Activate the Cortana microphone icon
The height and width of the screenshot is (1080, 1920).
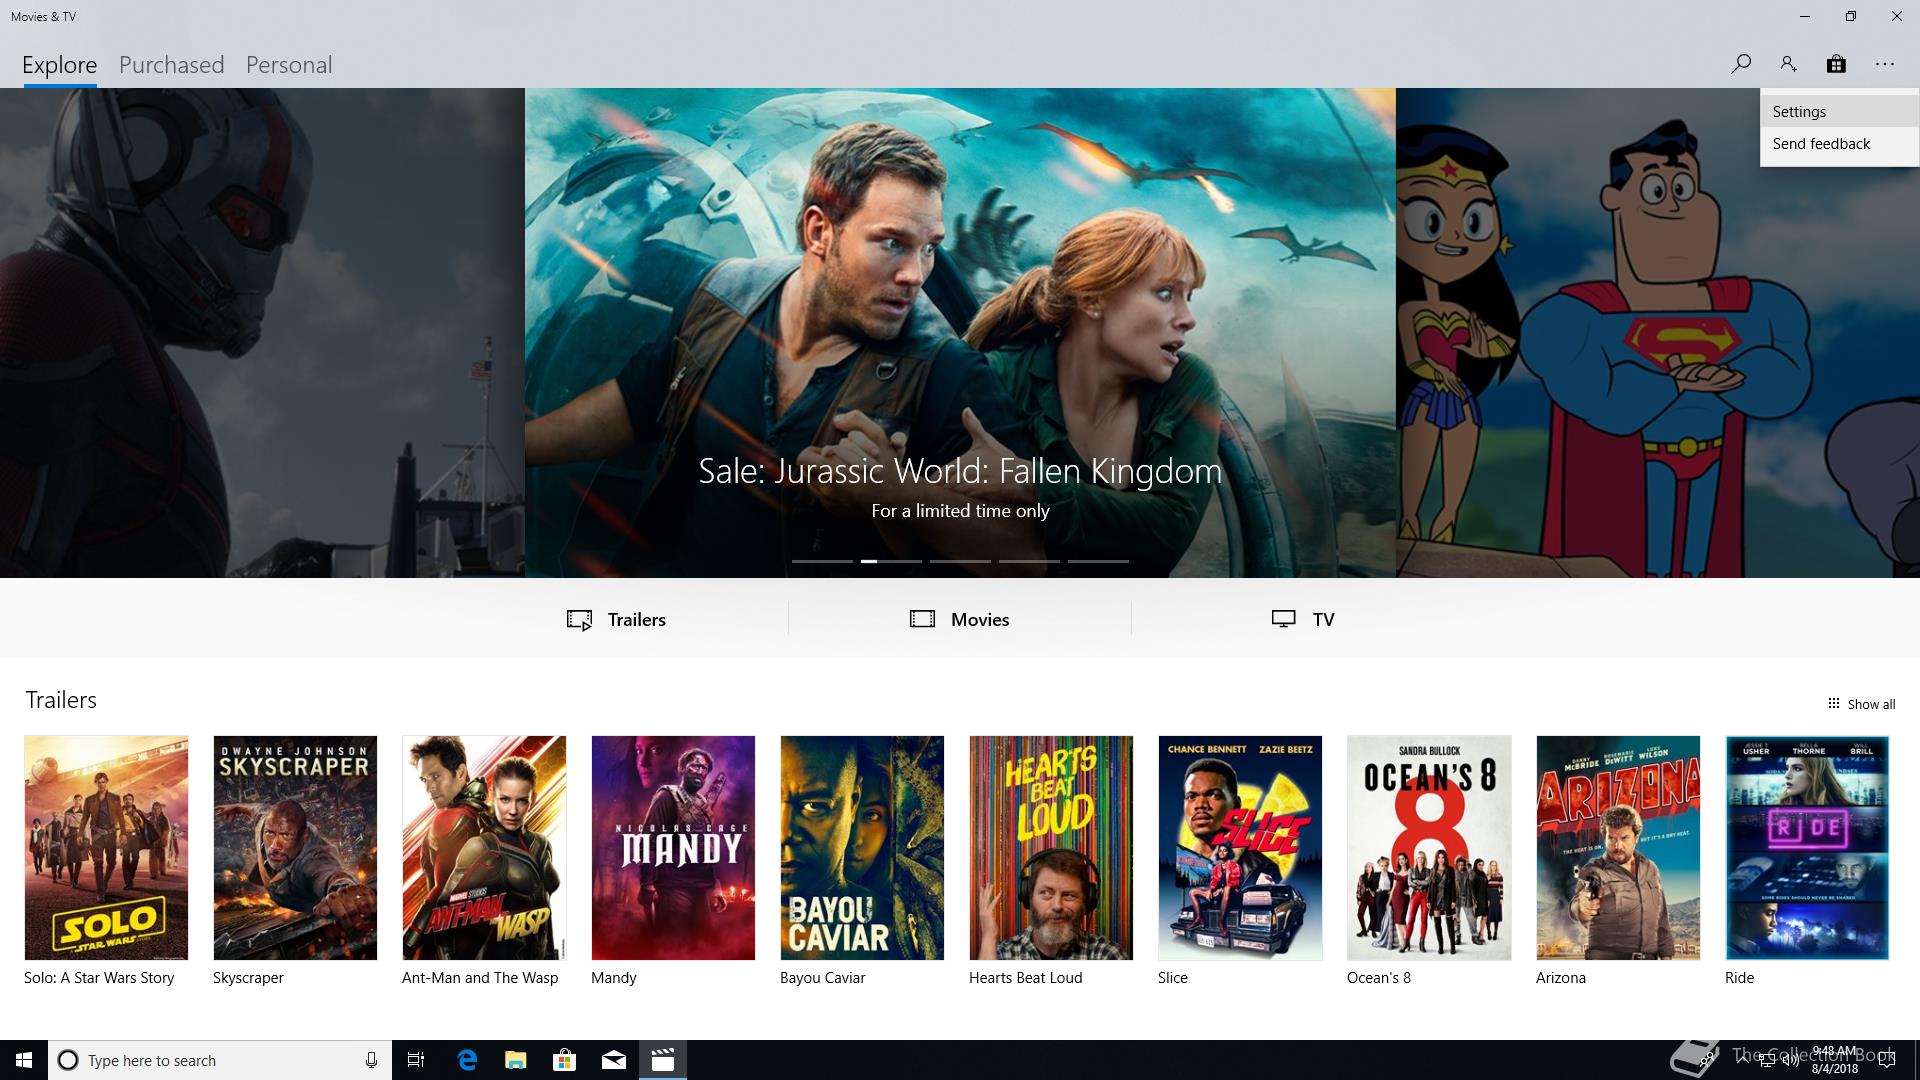[x=371, y=1060]
